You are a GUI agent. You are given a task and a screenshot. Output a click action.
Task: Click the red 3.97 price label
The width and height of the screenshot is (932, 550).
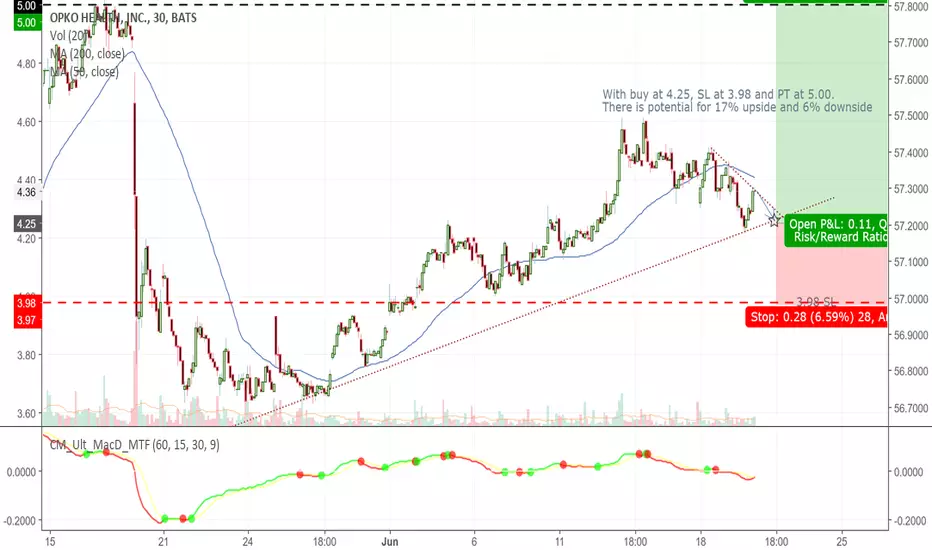point(26,320)
